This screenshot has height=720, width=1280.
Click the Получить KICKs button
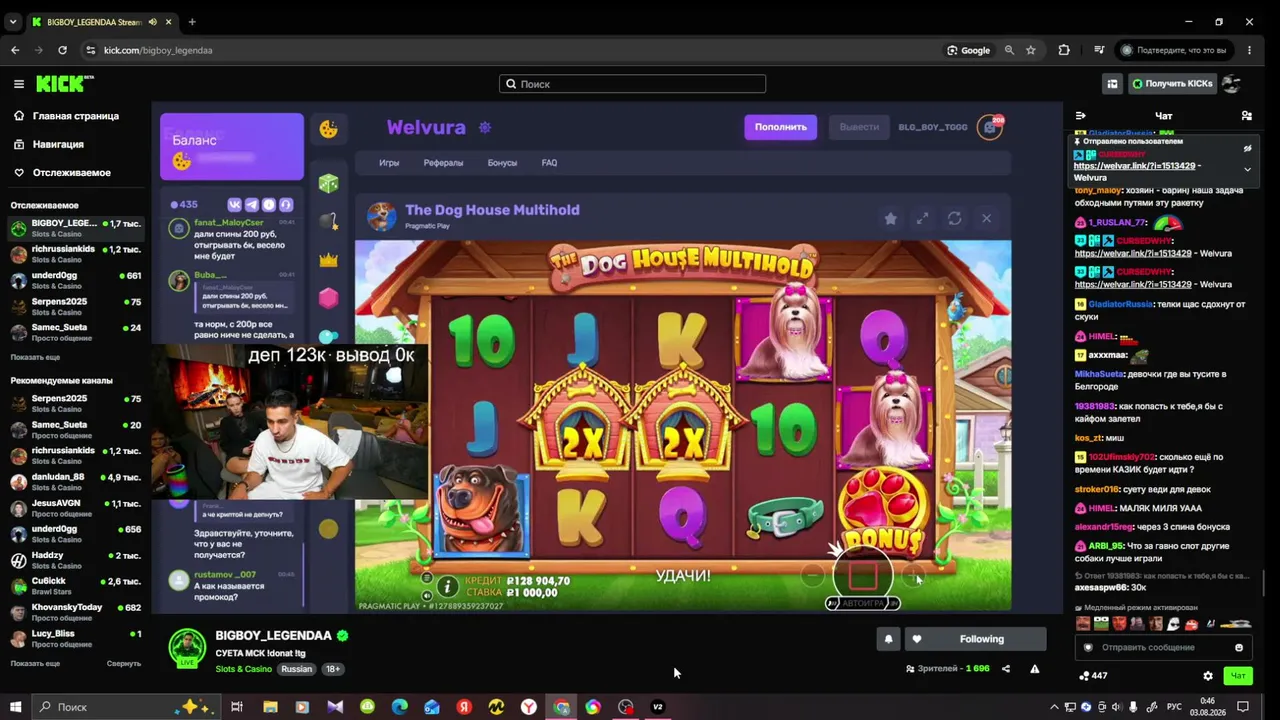pyautogui.click(x=1173, y=84)
